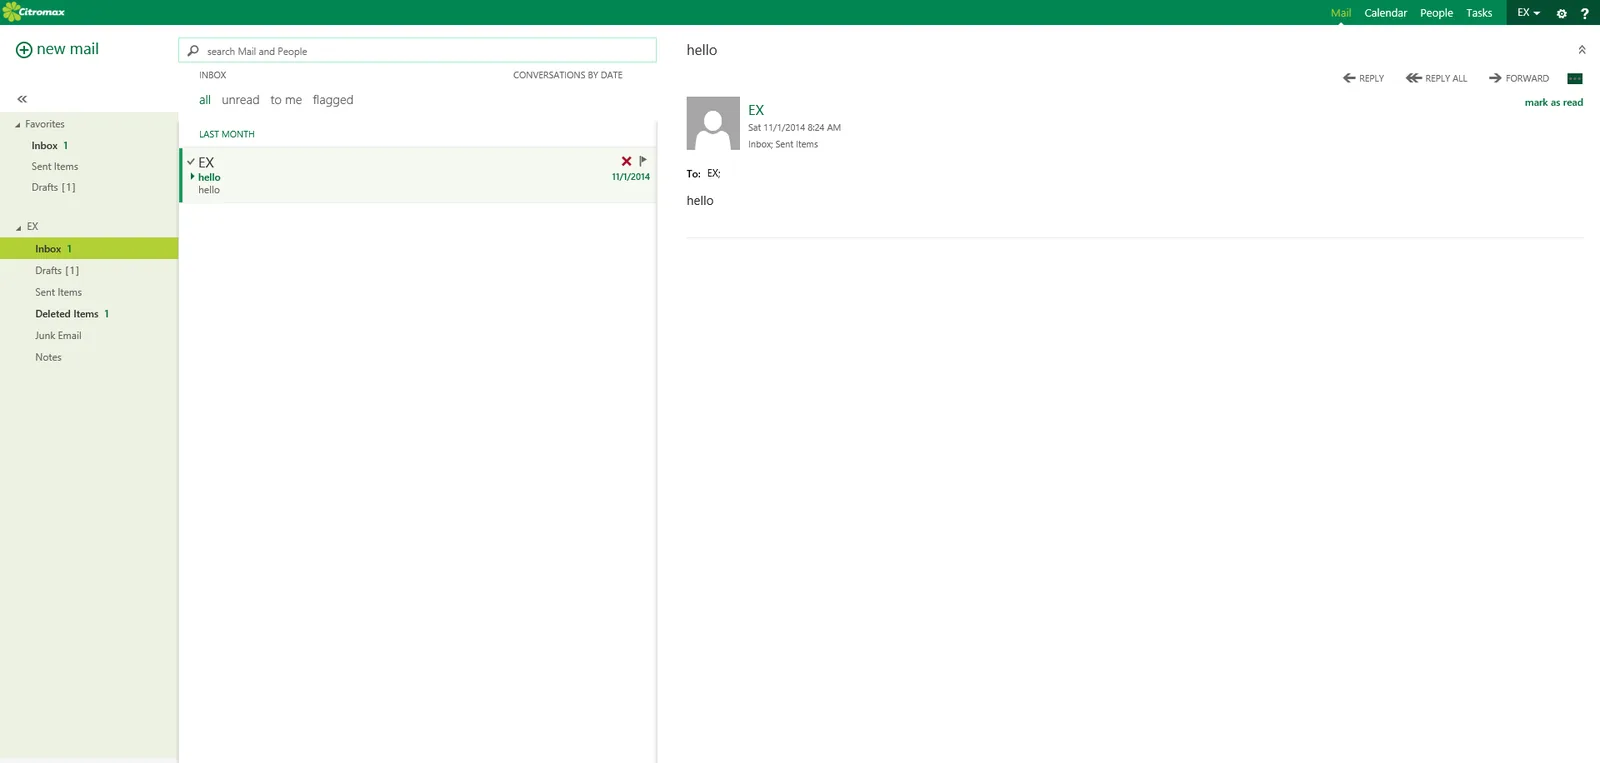Screen dimensions: 1600x763
Task: Click the search magnifier icon
Action: (193, 51)
